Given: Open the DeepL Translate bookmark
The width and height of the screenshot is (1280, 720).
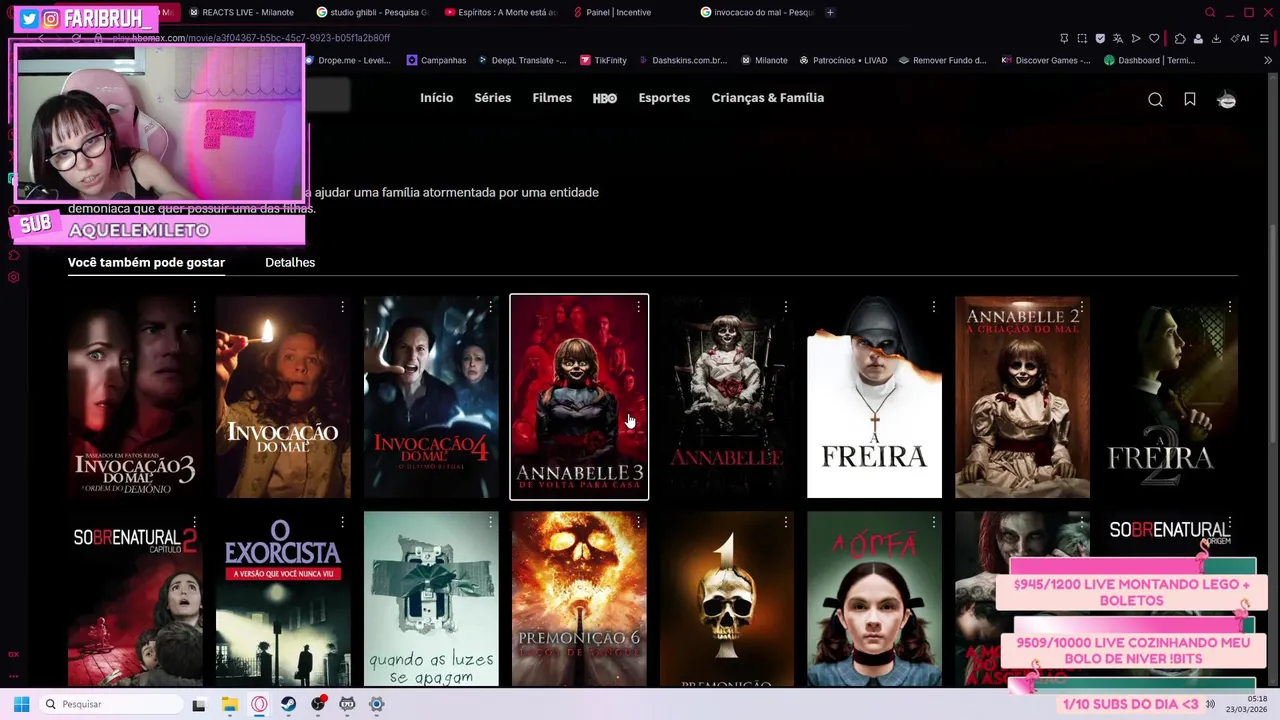Looking at the screenshot, I should [x=522, y=60].
